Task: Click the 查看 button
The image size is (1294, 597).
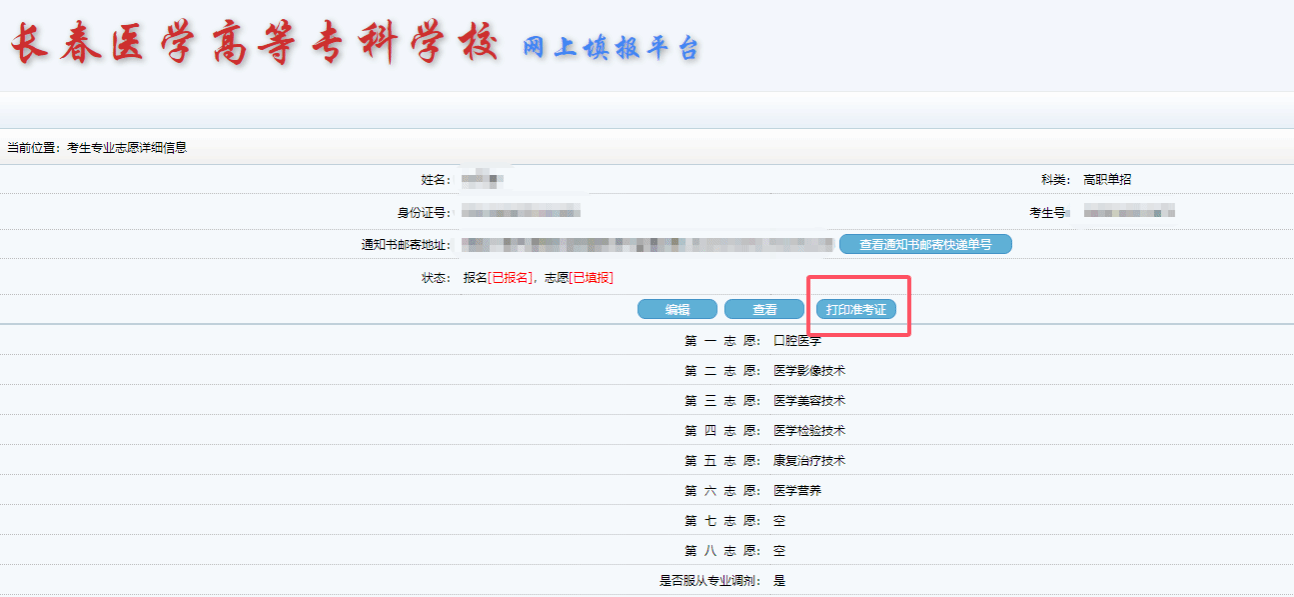Action: (764, 310)
